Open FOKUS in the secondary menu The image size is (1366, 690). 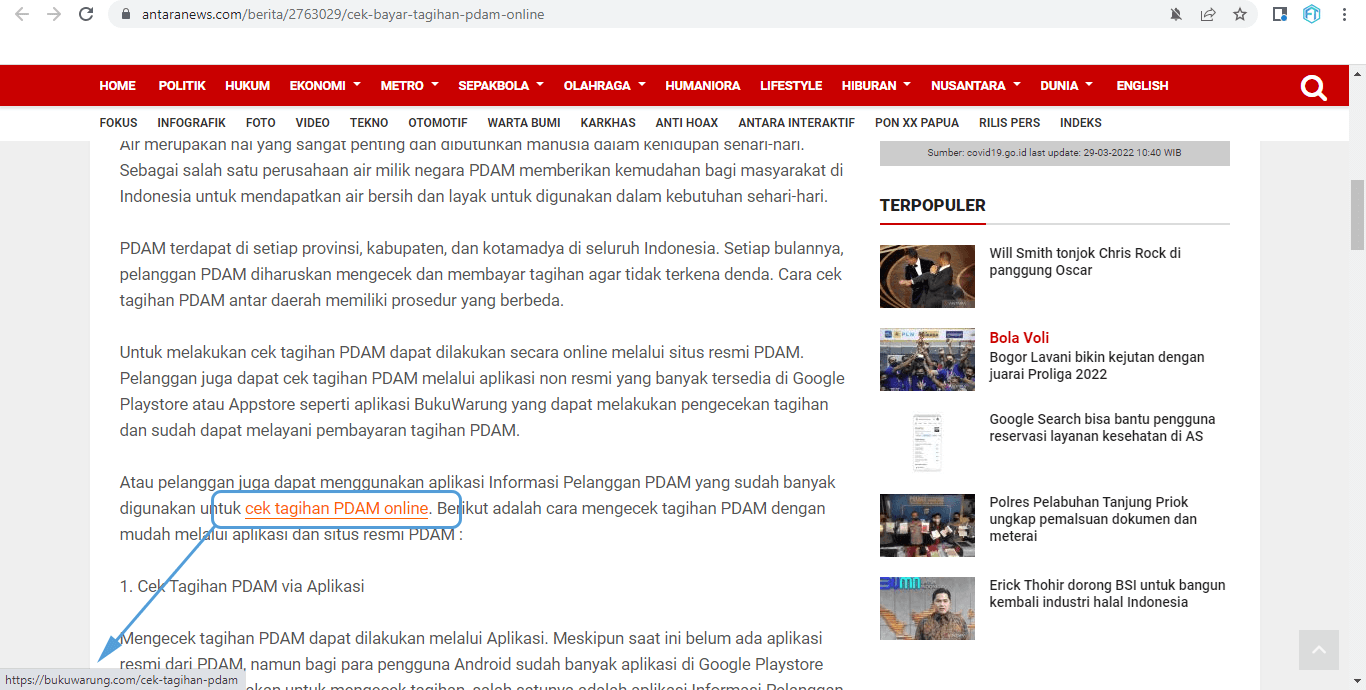click(119, 123)
